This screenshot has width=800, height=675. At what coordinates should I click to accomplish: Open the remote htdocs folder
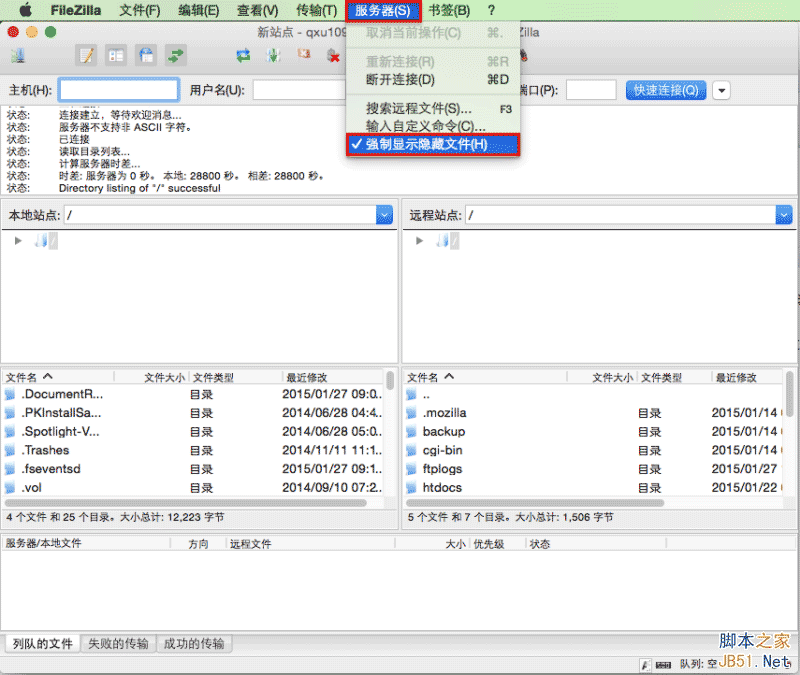pos(443,488)
